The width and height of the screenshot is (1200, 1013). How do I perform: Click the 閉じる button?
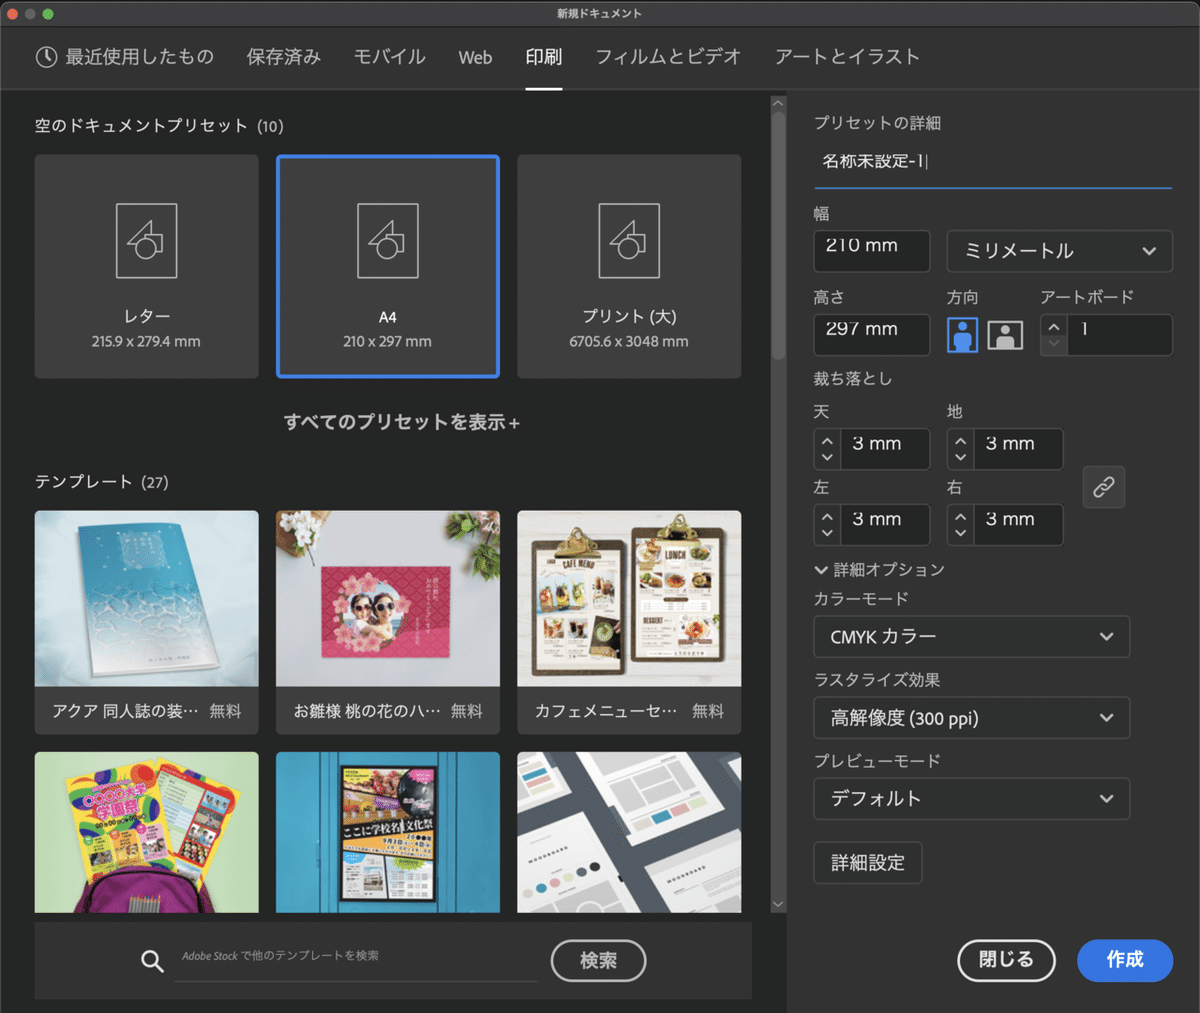[x=1006, y=960]
